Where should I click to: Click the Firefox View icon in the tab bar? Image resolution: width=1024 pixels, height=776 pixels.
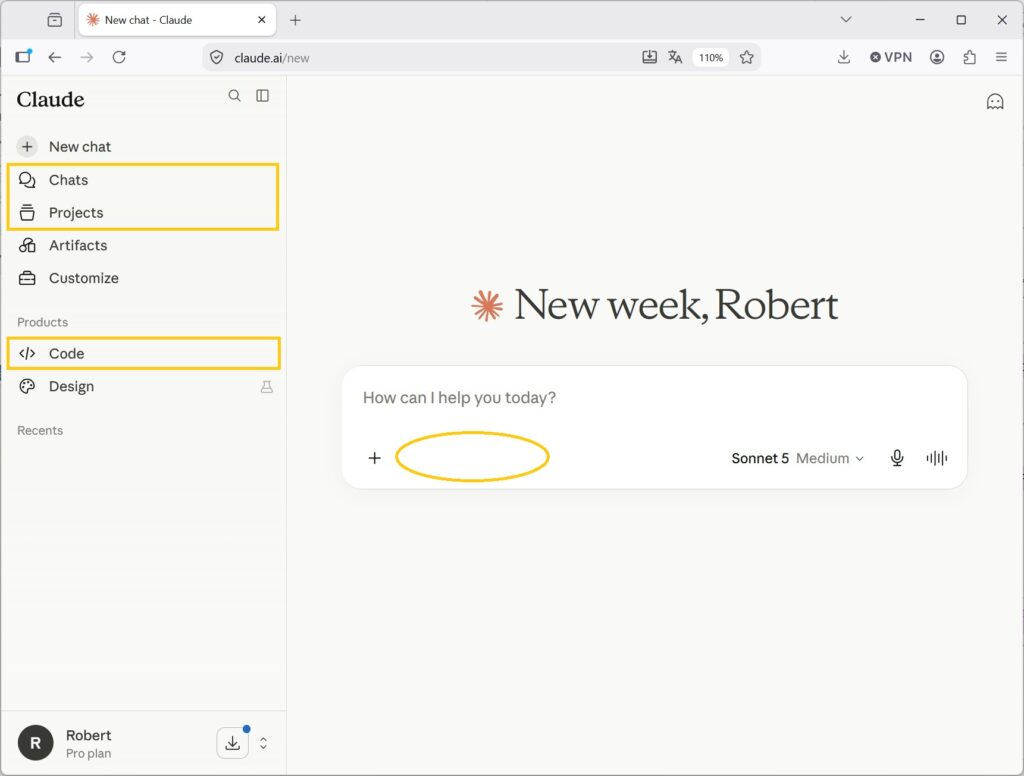[55, 20]
